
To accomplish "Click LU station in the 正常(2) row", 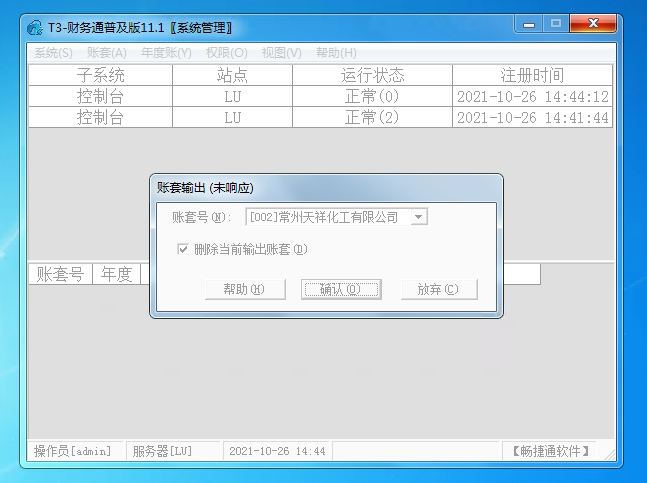I will [x=232, y=118].
